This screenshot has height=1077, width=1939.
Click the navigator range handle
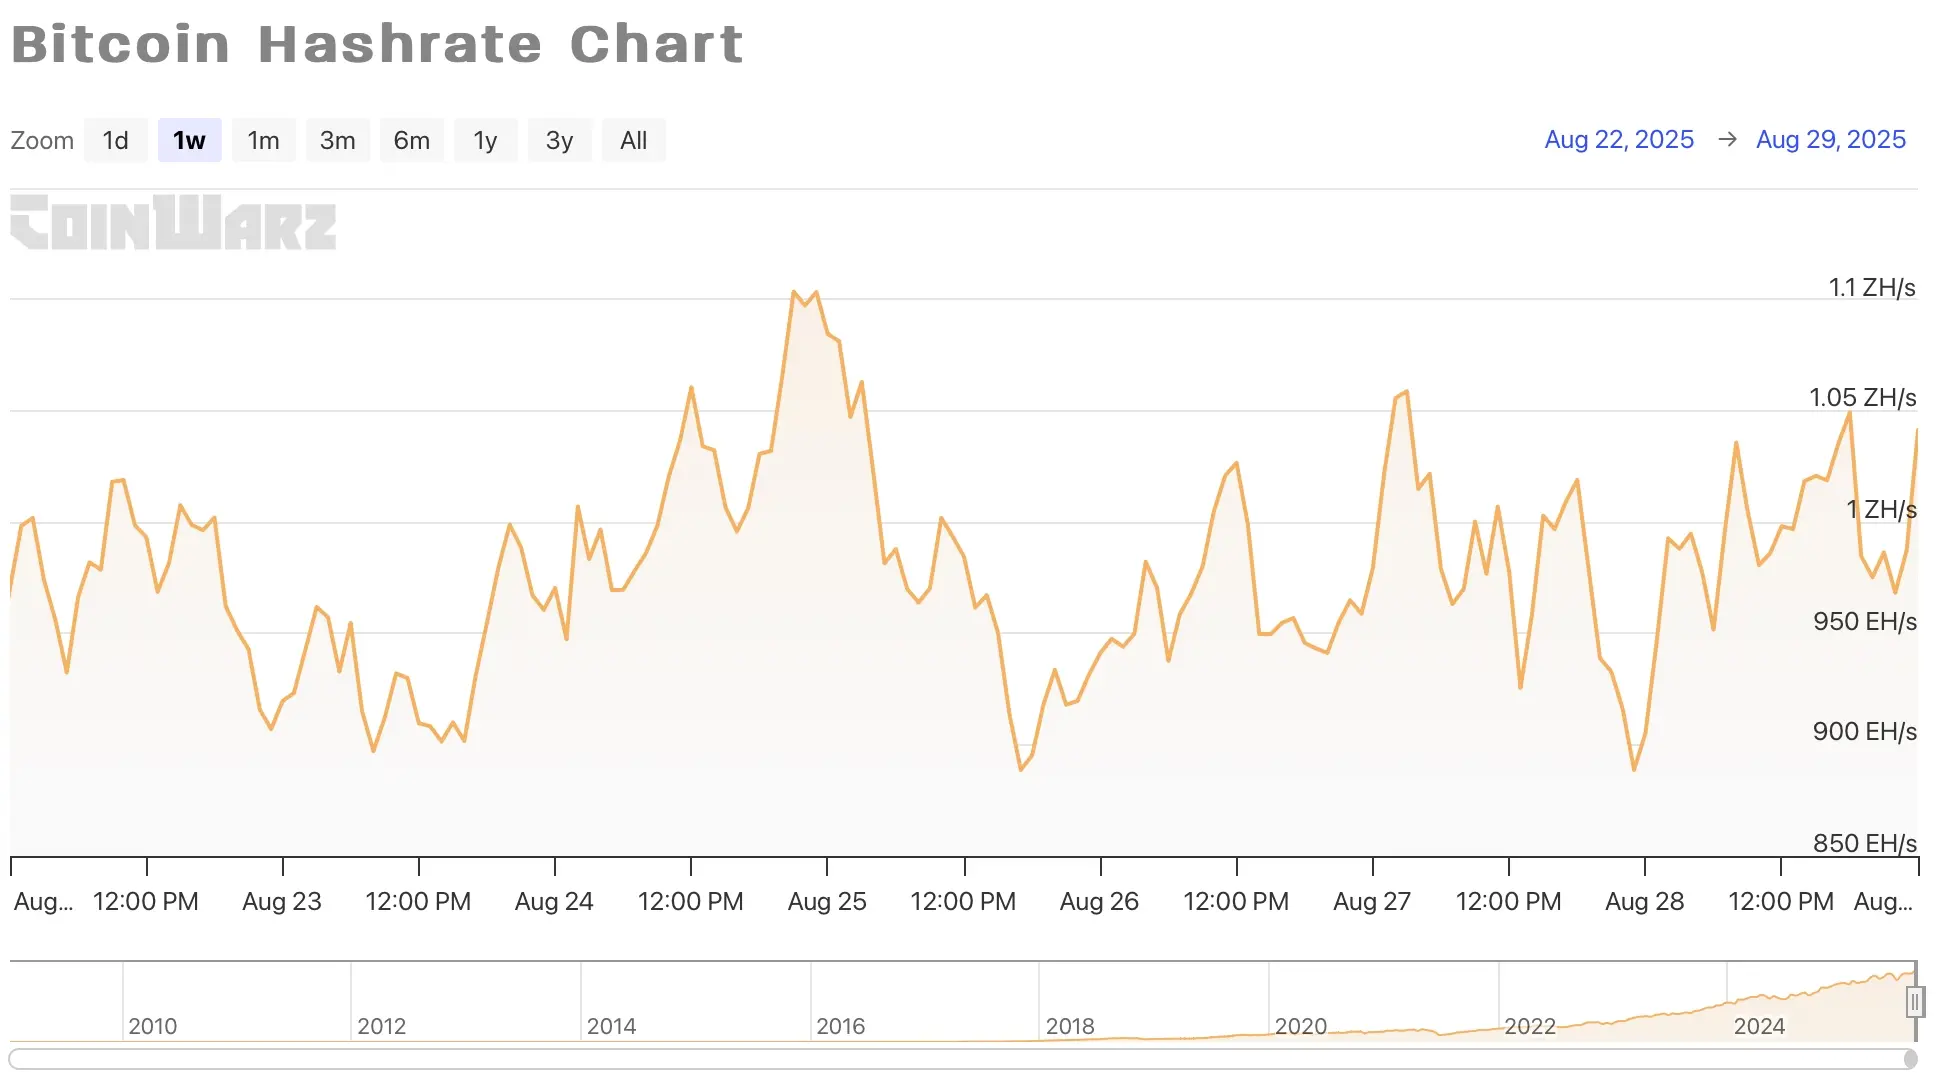(x=1915, y=1001)
